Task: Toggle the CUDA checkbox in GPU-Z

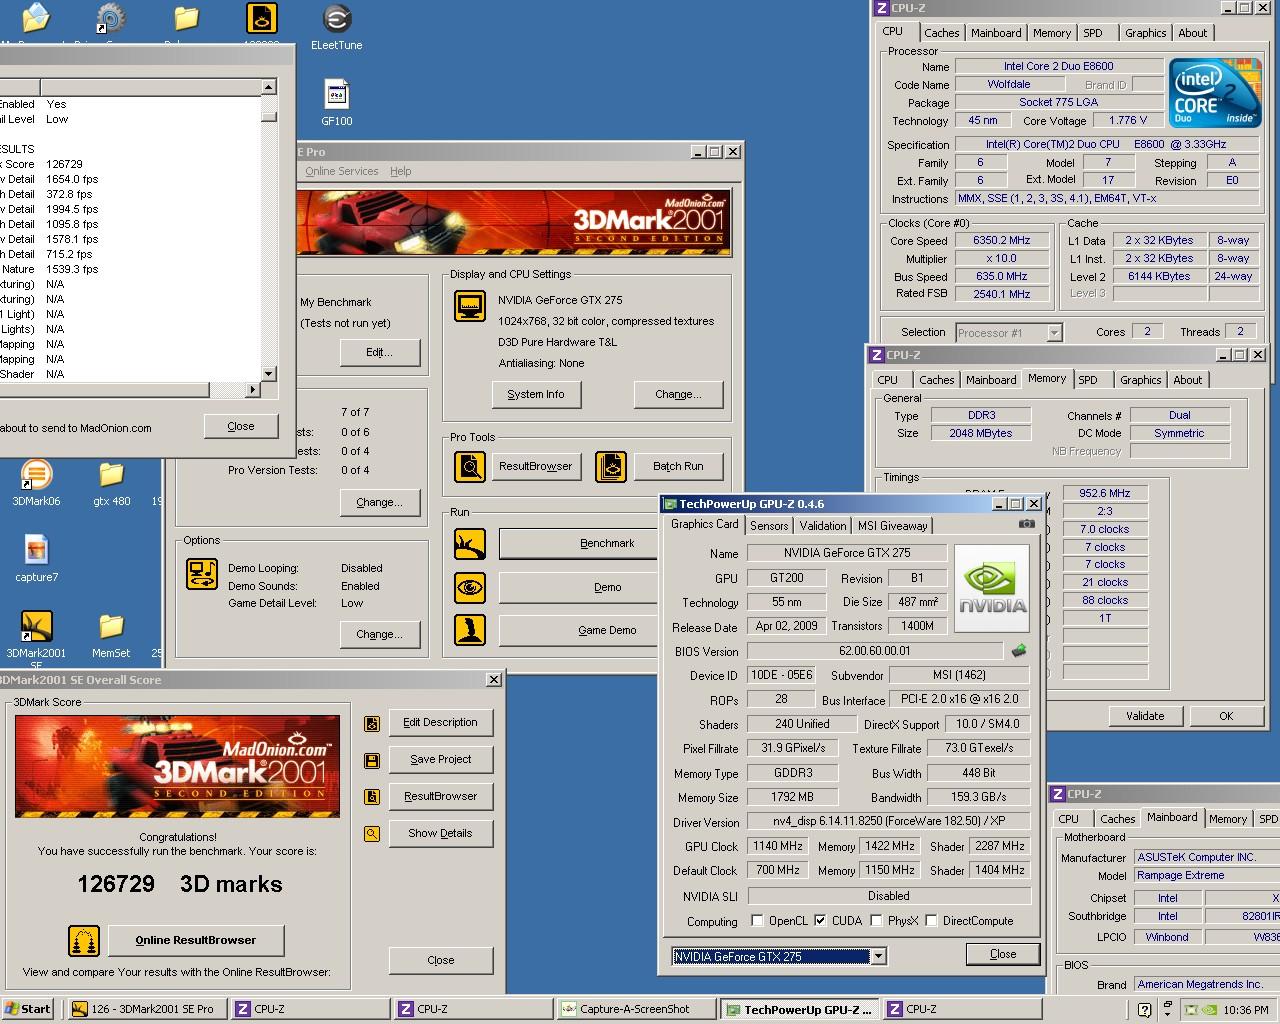Action: tap(821, 921)
